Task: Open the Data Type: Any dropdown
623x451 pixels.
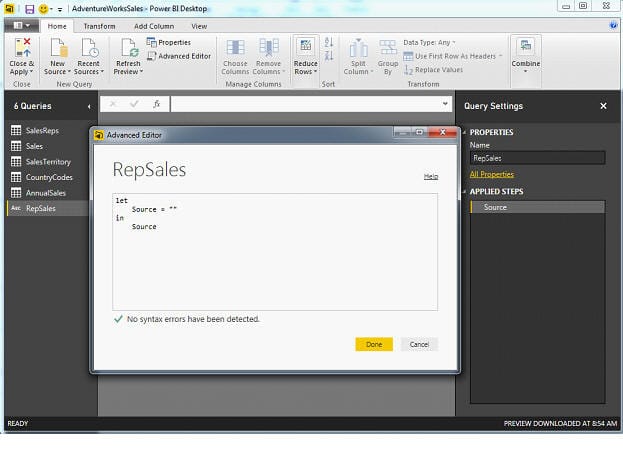Action: tap(429, 42)
